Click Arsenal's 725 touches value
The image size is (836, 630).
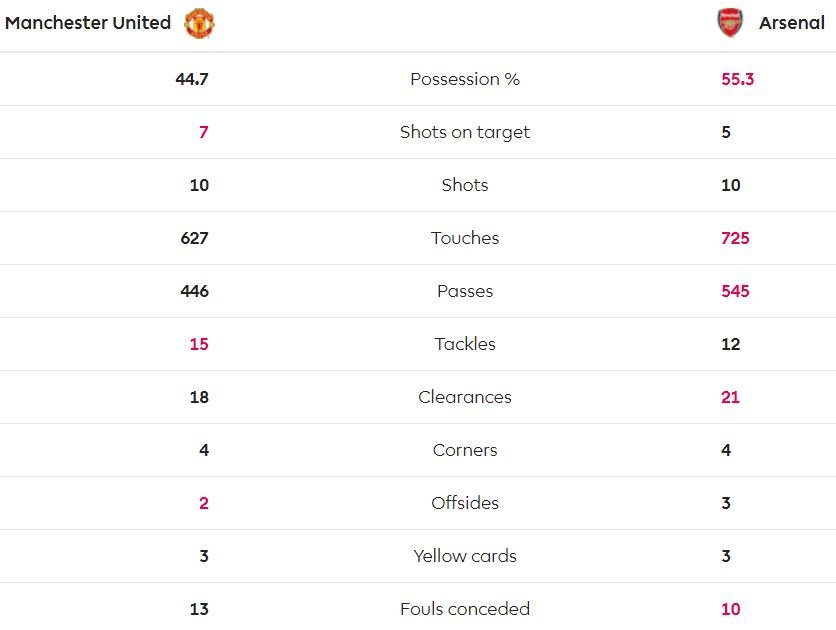[735, 238]
